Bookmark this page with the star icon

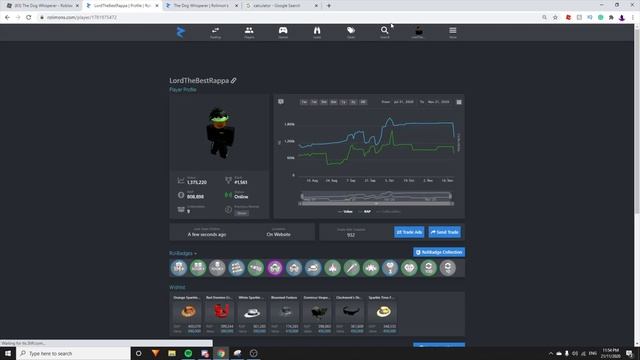(x=555, y=18)
